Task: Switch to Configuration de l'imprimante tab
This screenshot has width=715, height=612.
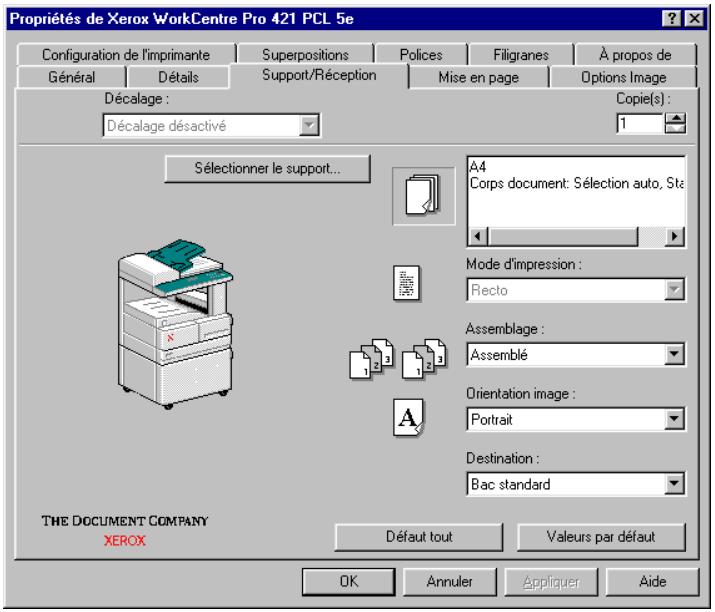Action: (126, 55)
